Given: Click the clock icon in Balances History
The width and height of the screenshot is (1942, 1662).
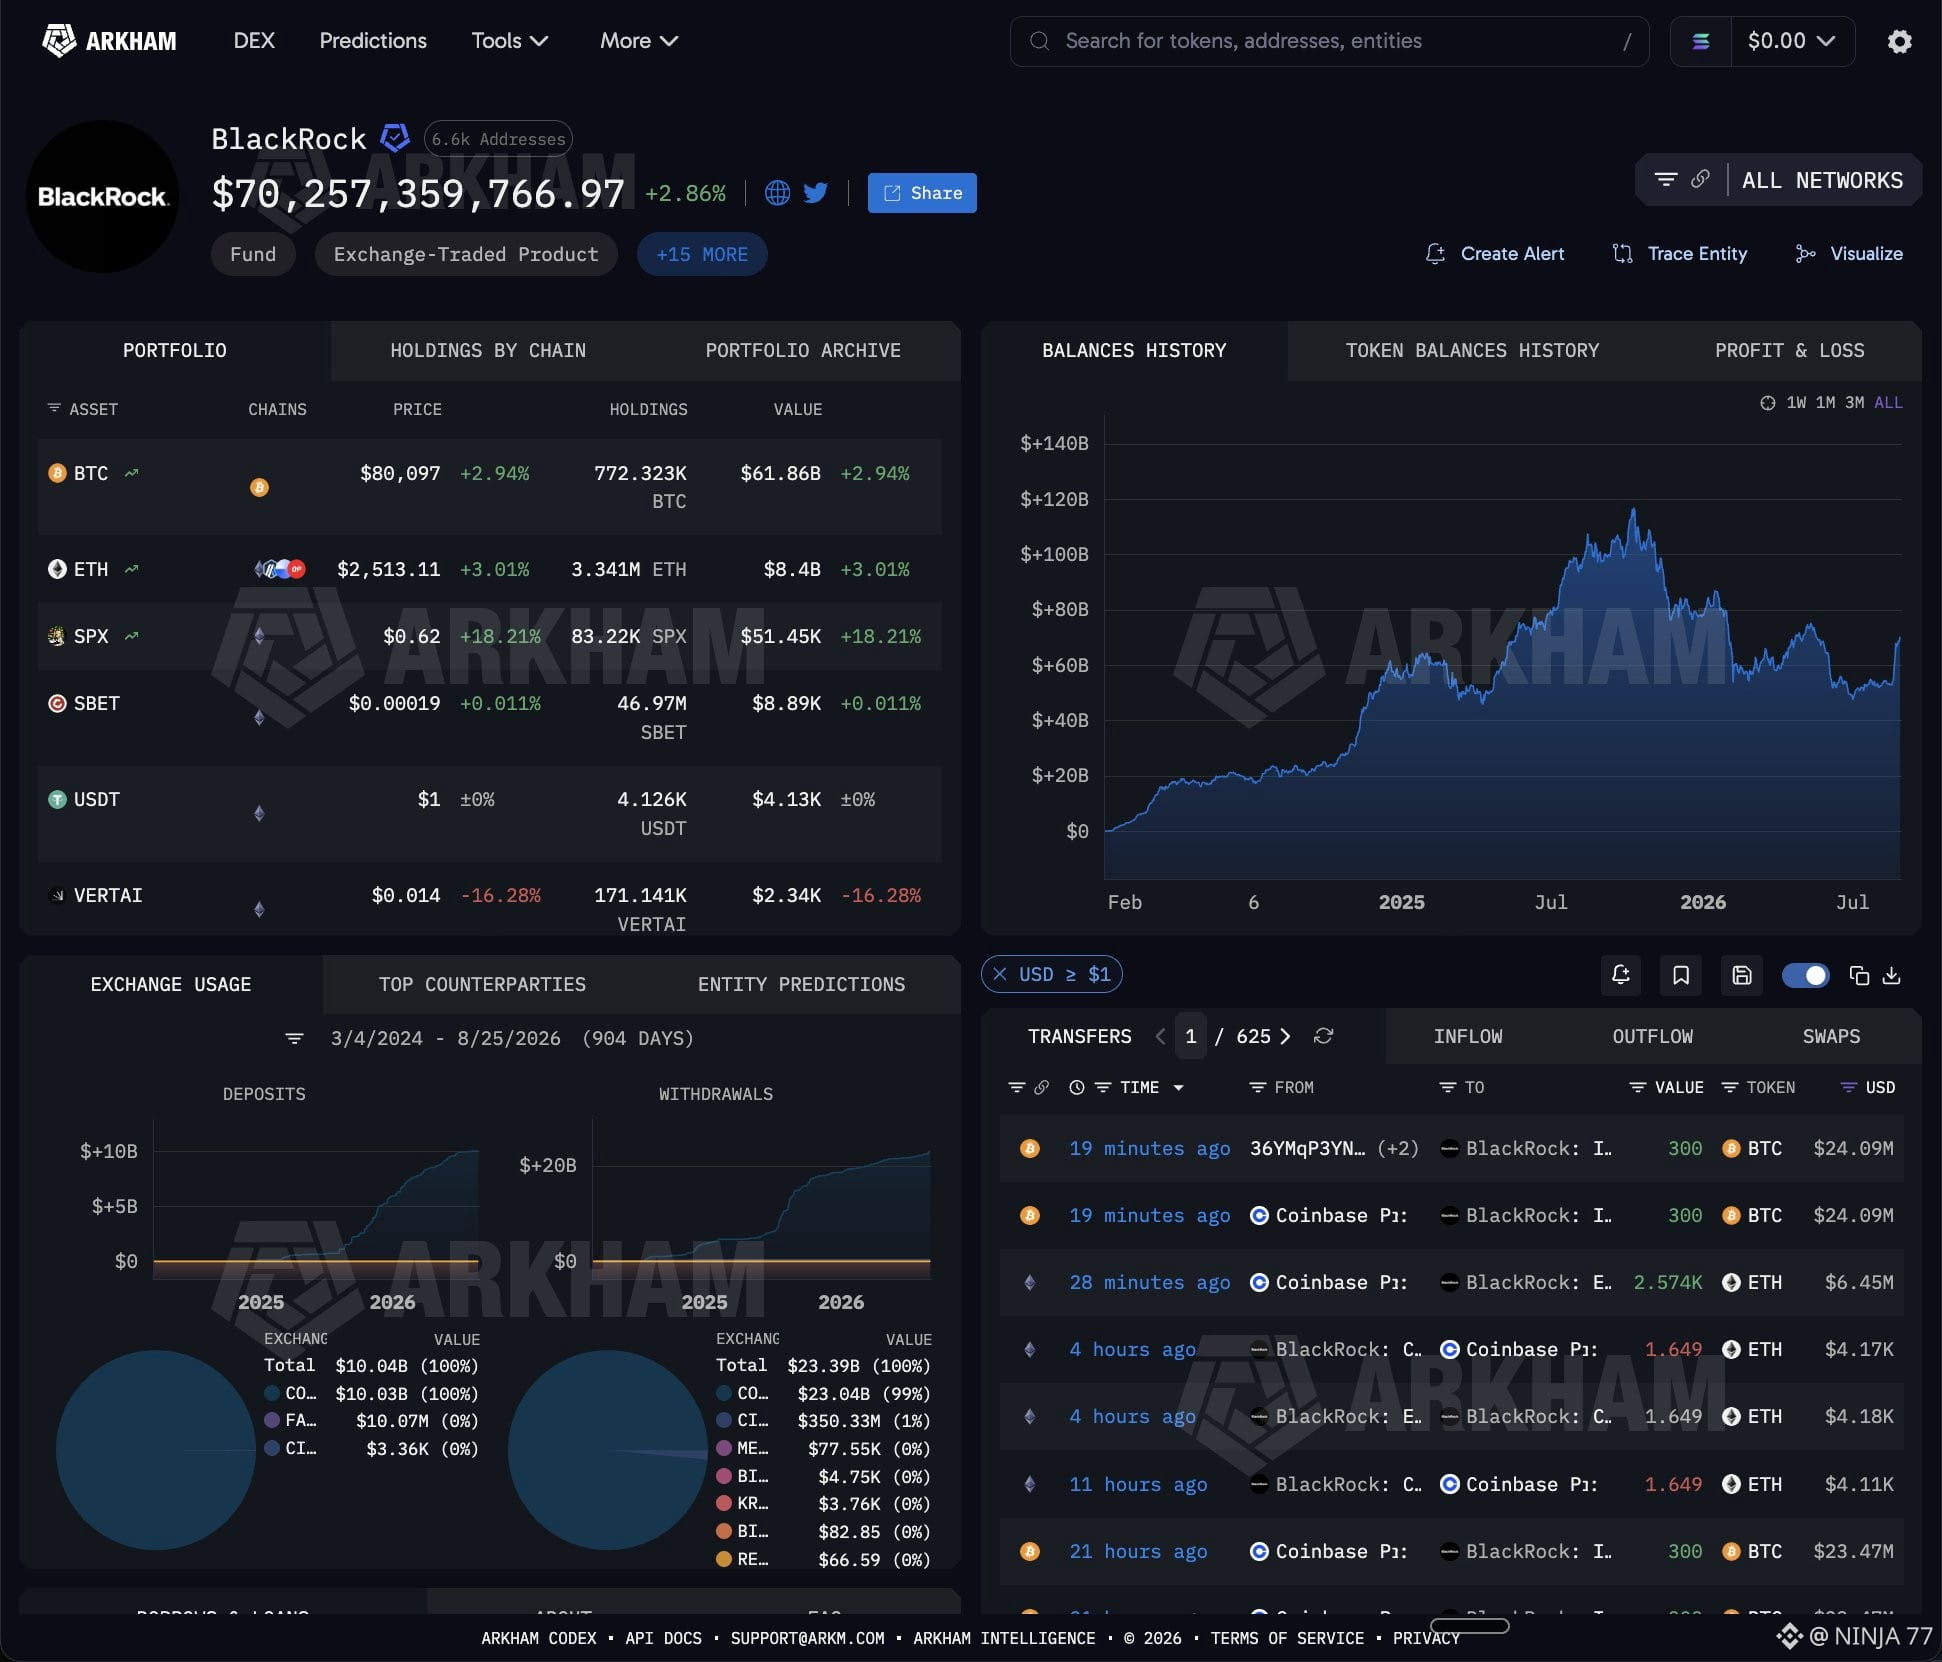Looking at the screenshot, I should tap(1768, 402).
